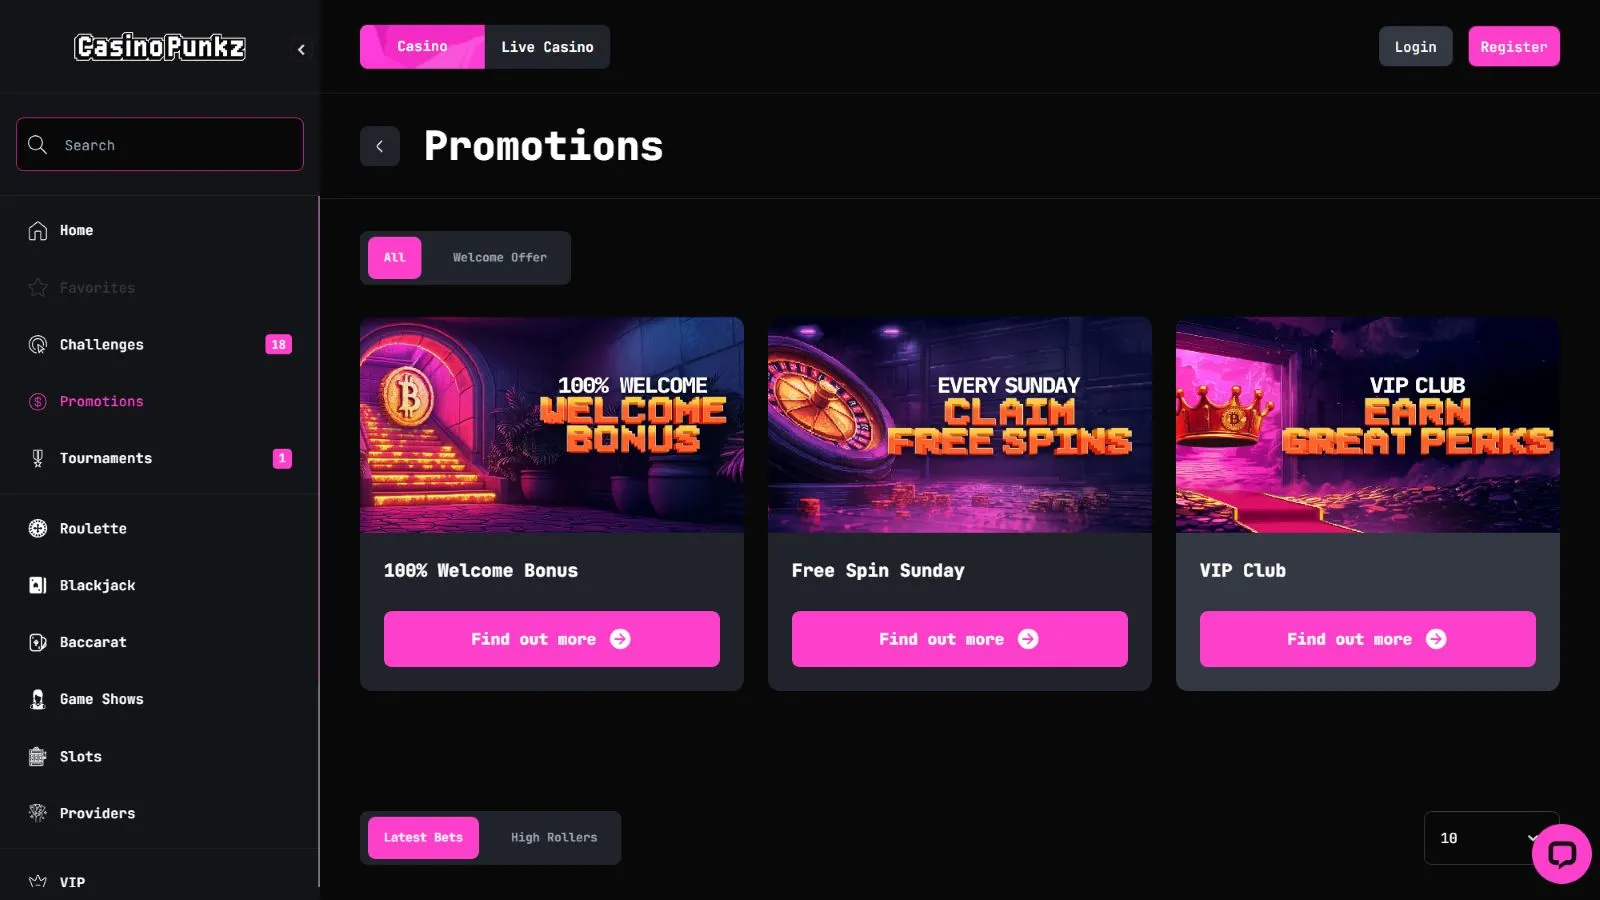Open Challenges via its sidebar icon

pos(38,345)
